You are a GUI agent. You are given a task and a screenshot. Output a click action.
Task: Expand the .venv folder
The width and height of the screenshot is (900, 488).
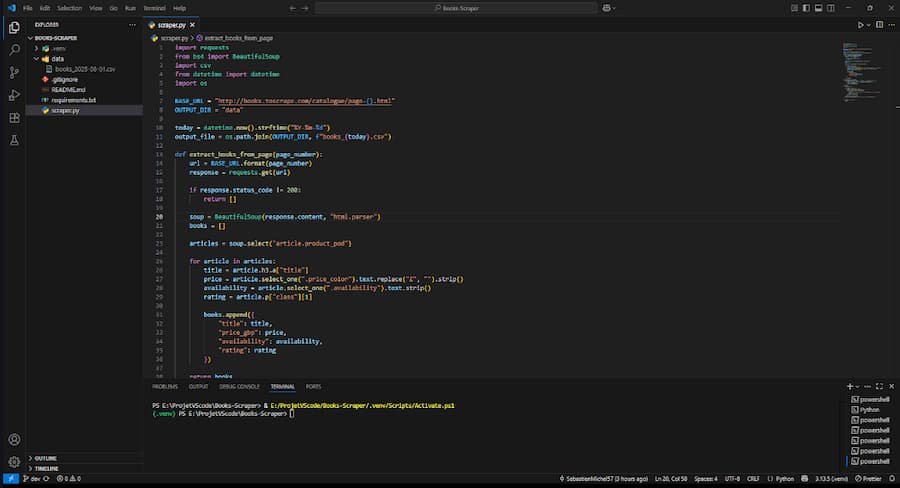58,48
